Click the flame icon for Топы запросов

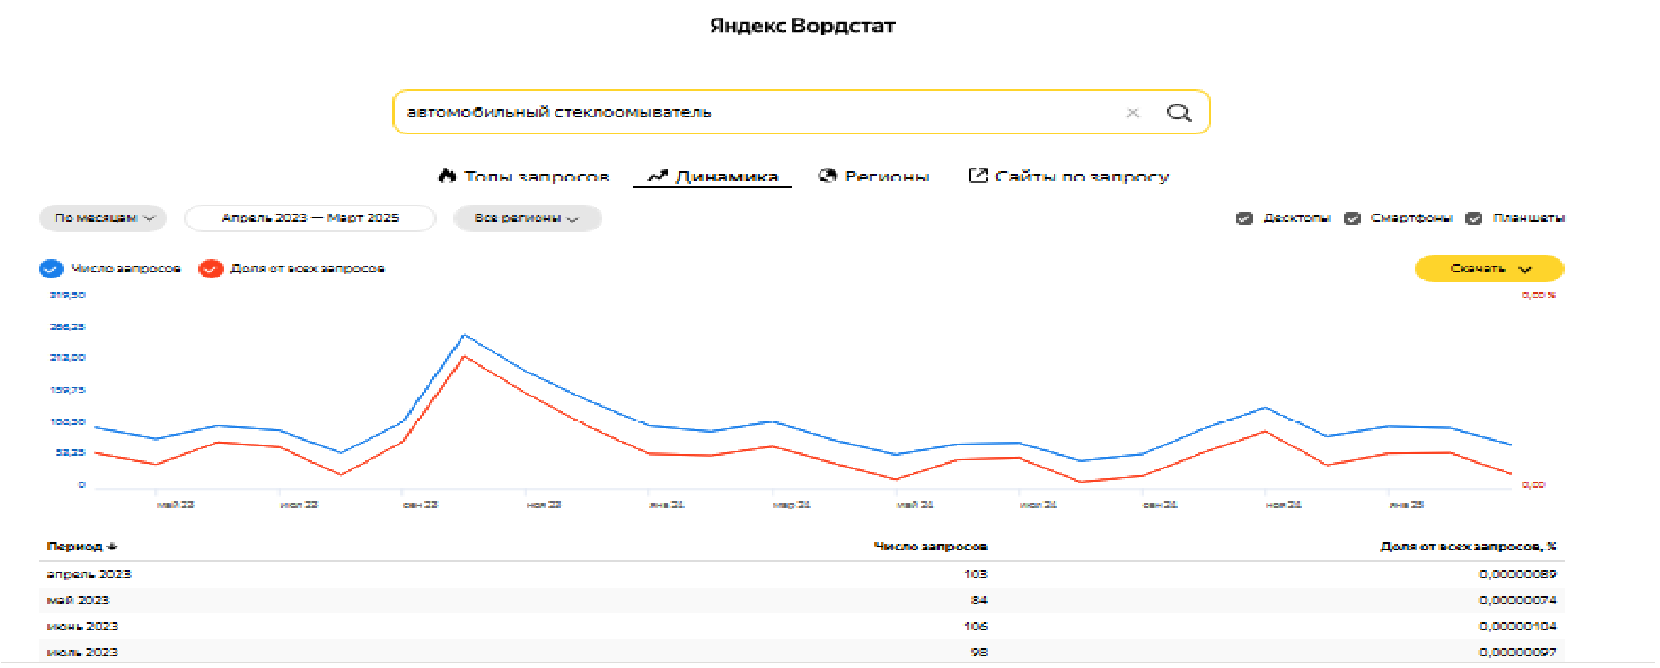point(447,176)
